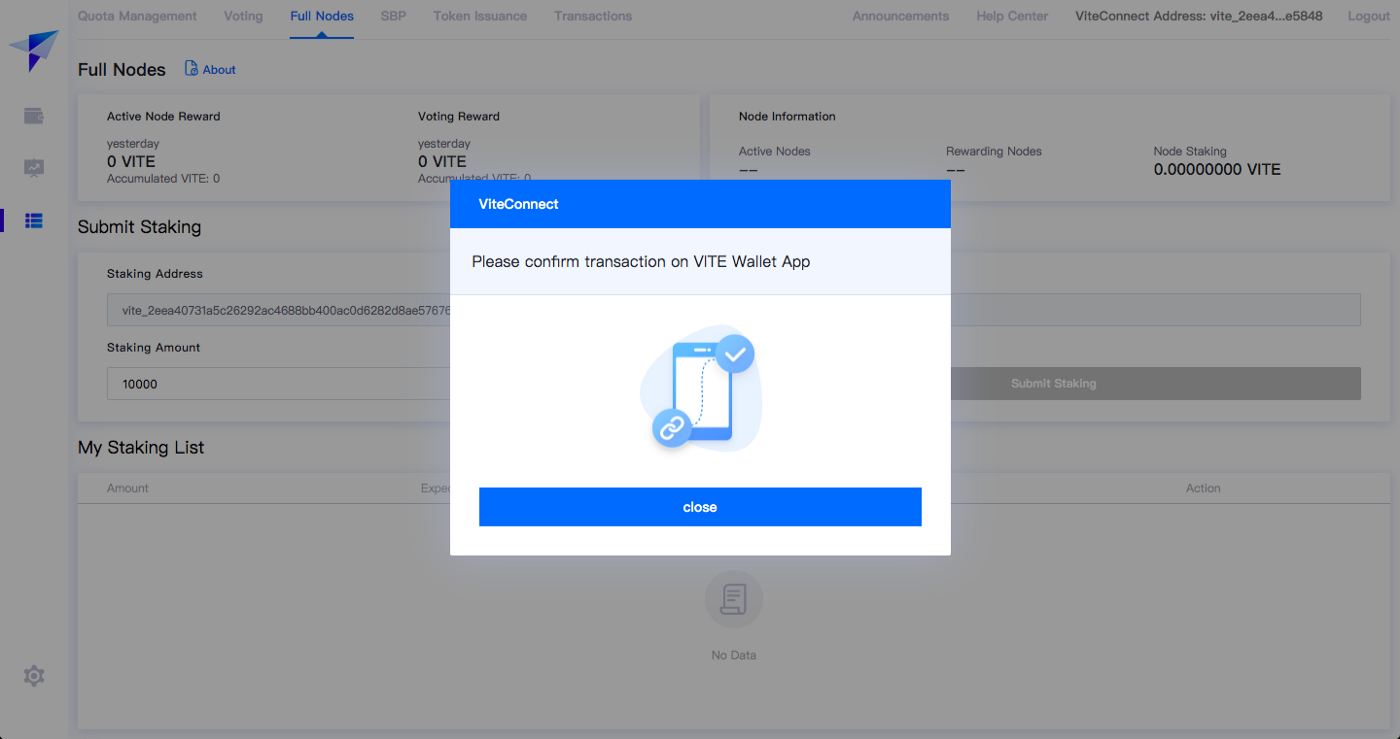The height and width of the screenshot is (739, 1400).
Task: Click the Node Information heading
Action: (x=787, y=116)
